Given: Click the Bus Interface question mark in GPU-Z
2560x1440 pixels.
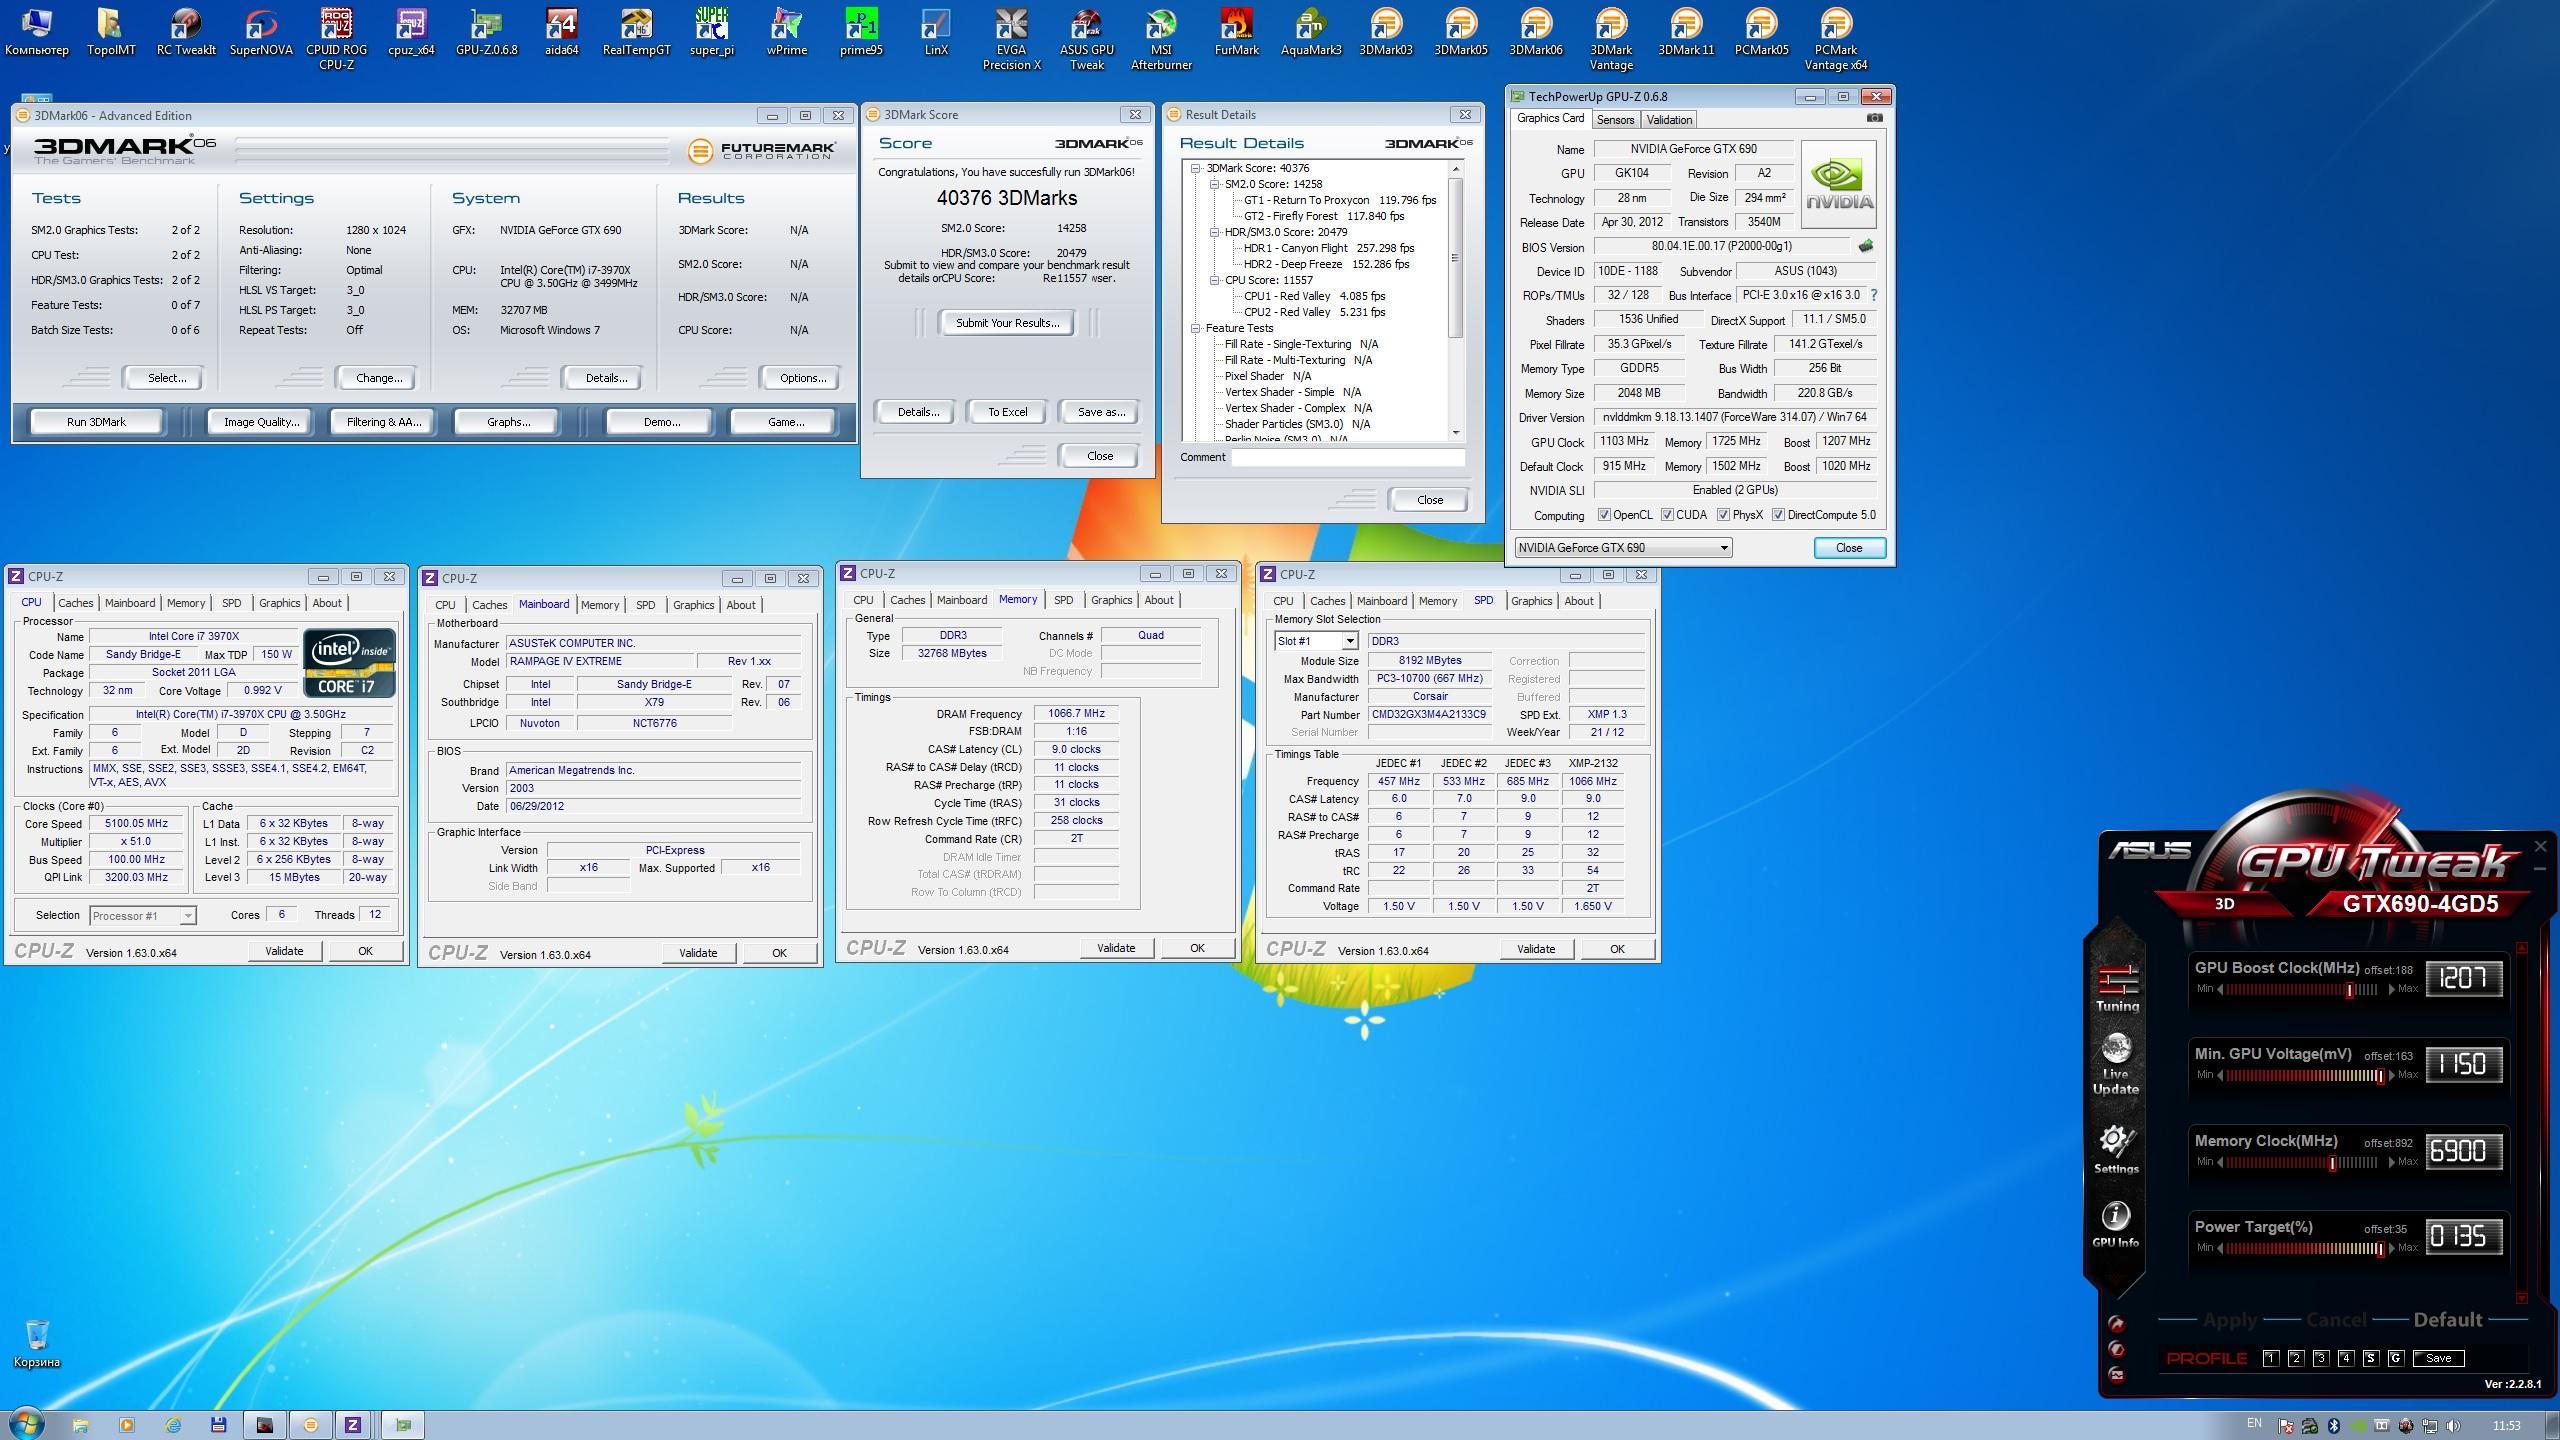Looking at the screenshot, I should click(1873, 295).
